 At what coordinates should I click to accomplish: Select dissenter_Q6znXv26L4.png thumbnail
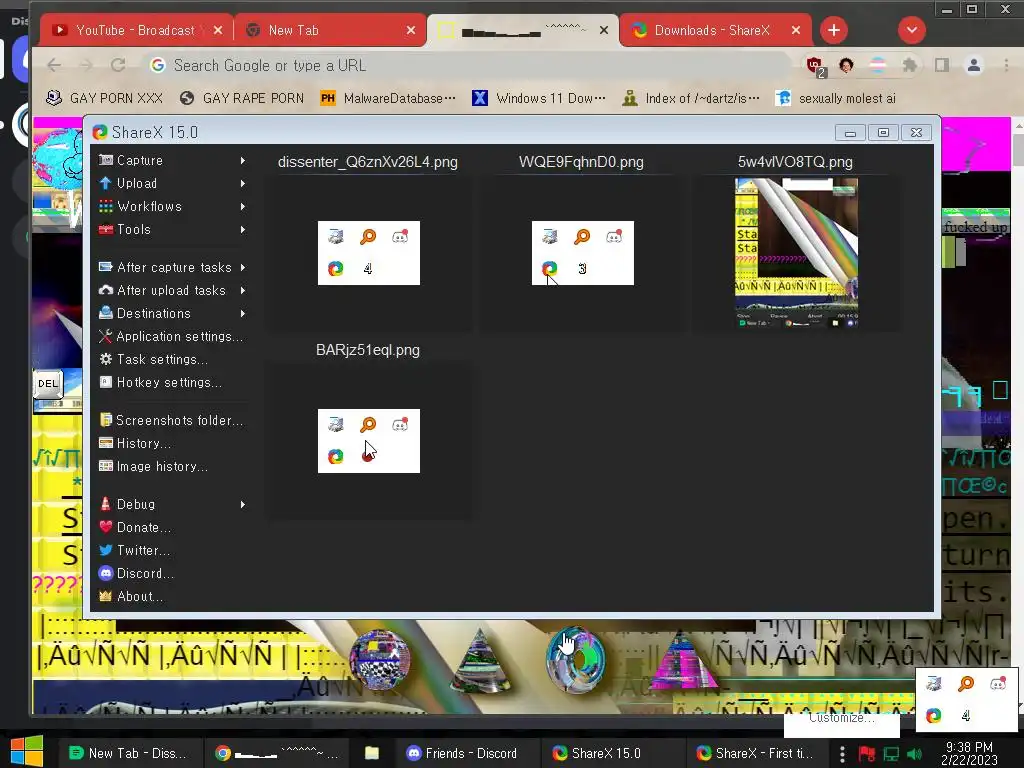tap(368, 253)
